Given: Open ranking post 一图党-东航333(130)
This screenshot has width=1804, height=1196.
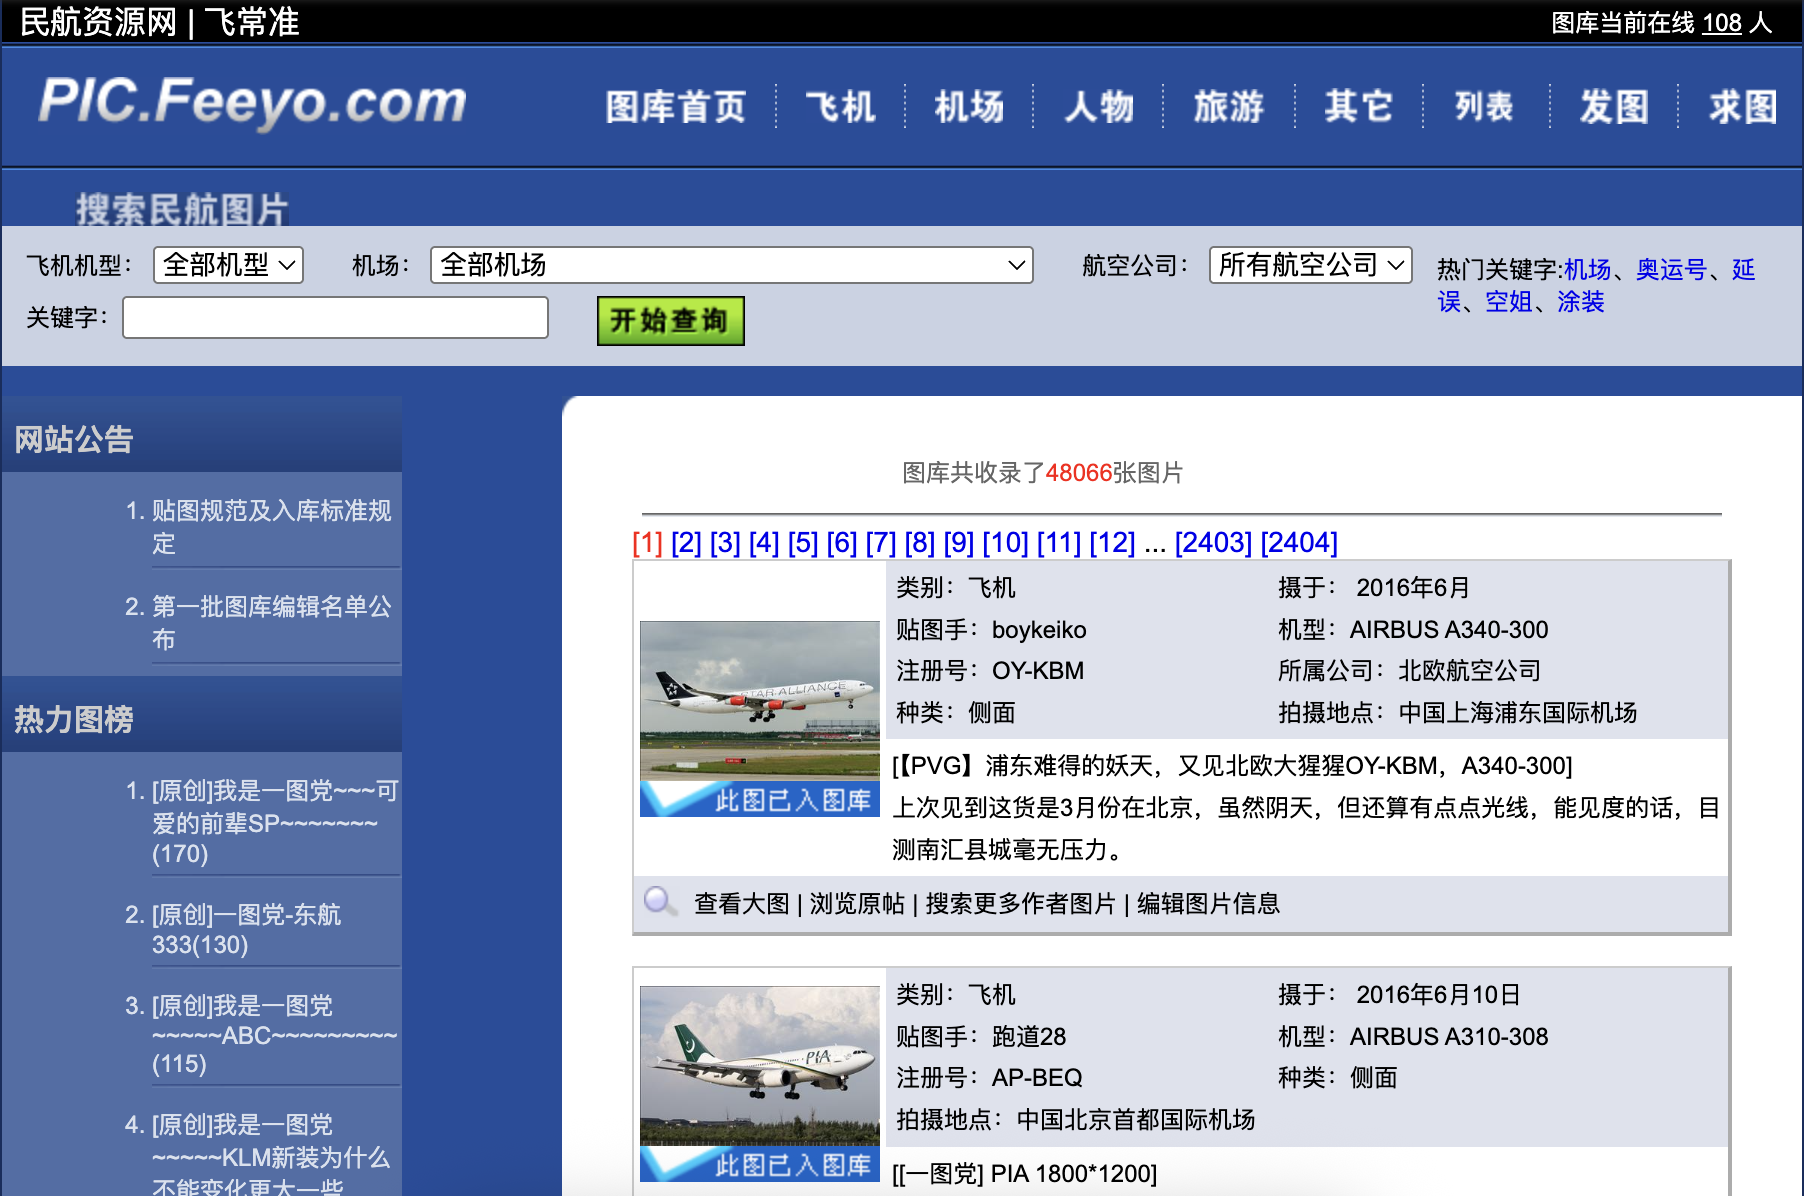Looking at the screenshot, I should coord(246,929).
